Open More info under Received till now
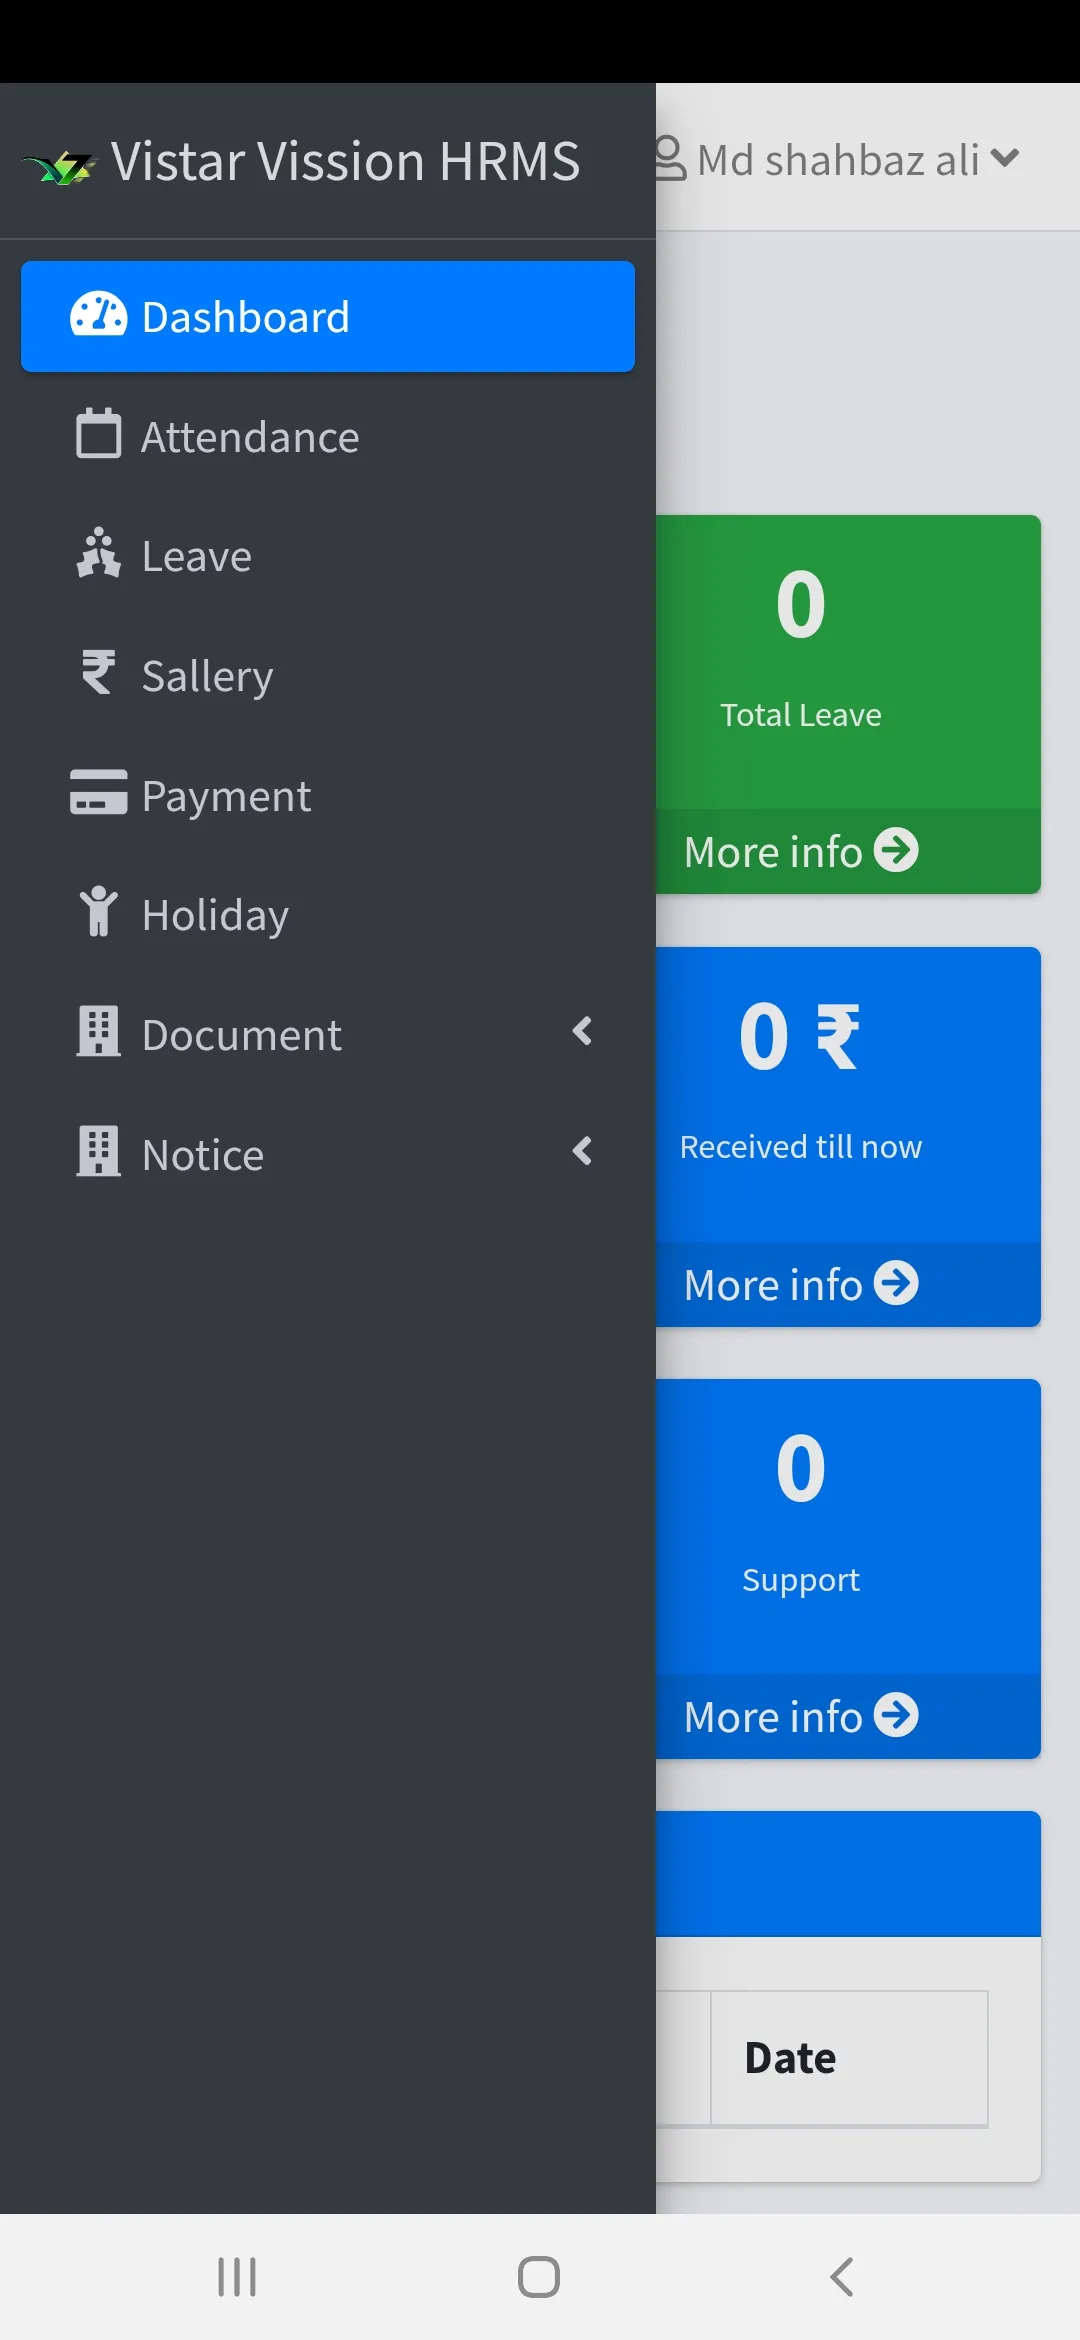This screenshot has width=1080, height=2340. (801, 1285)
